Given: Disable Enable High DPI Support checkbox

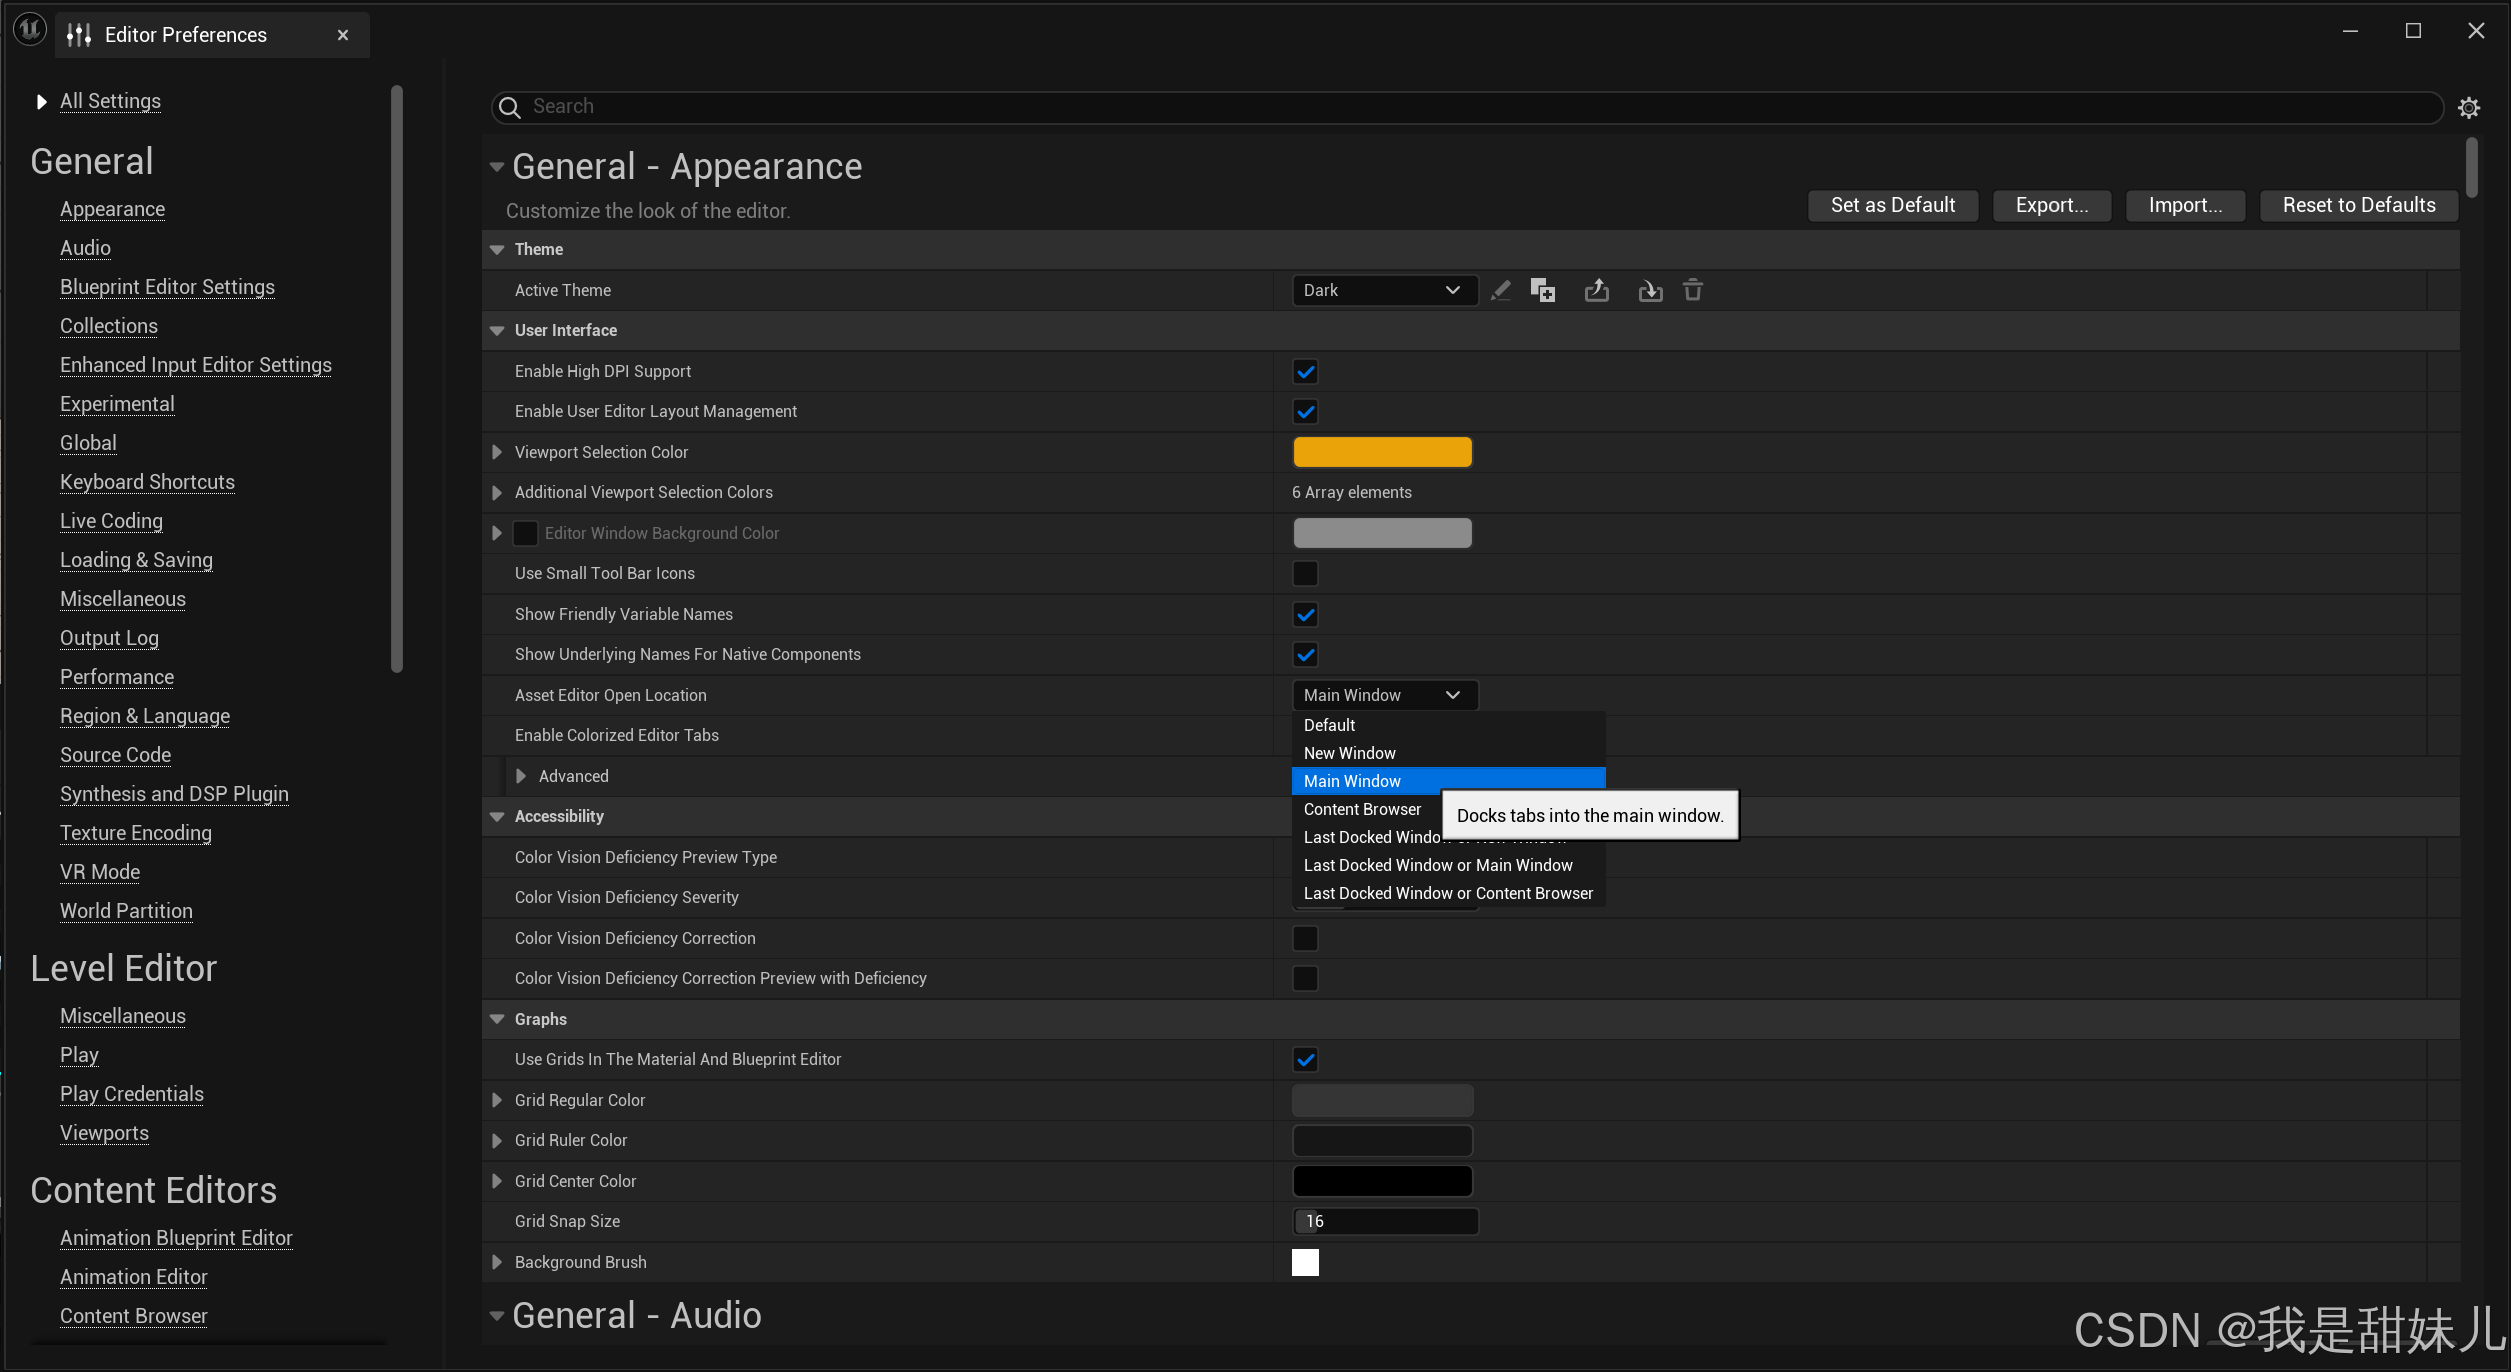Looking at the screenshot, I should click(x=1305, y=372).
